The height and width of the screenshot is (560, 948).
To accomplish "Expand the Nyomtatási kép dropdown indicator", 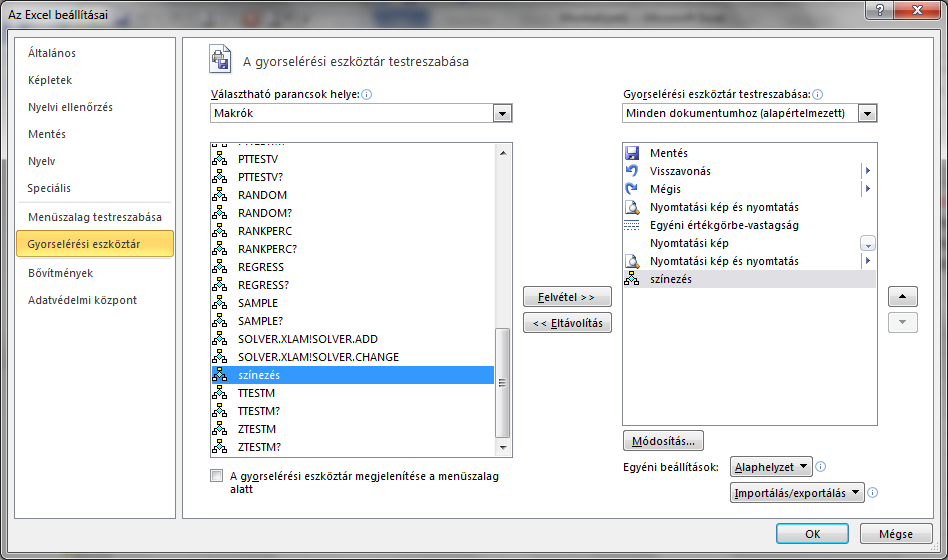I will 868,243.
